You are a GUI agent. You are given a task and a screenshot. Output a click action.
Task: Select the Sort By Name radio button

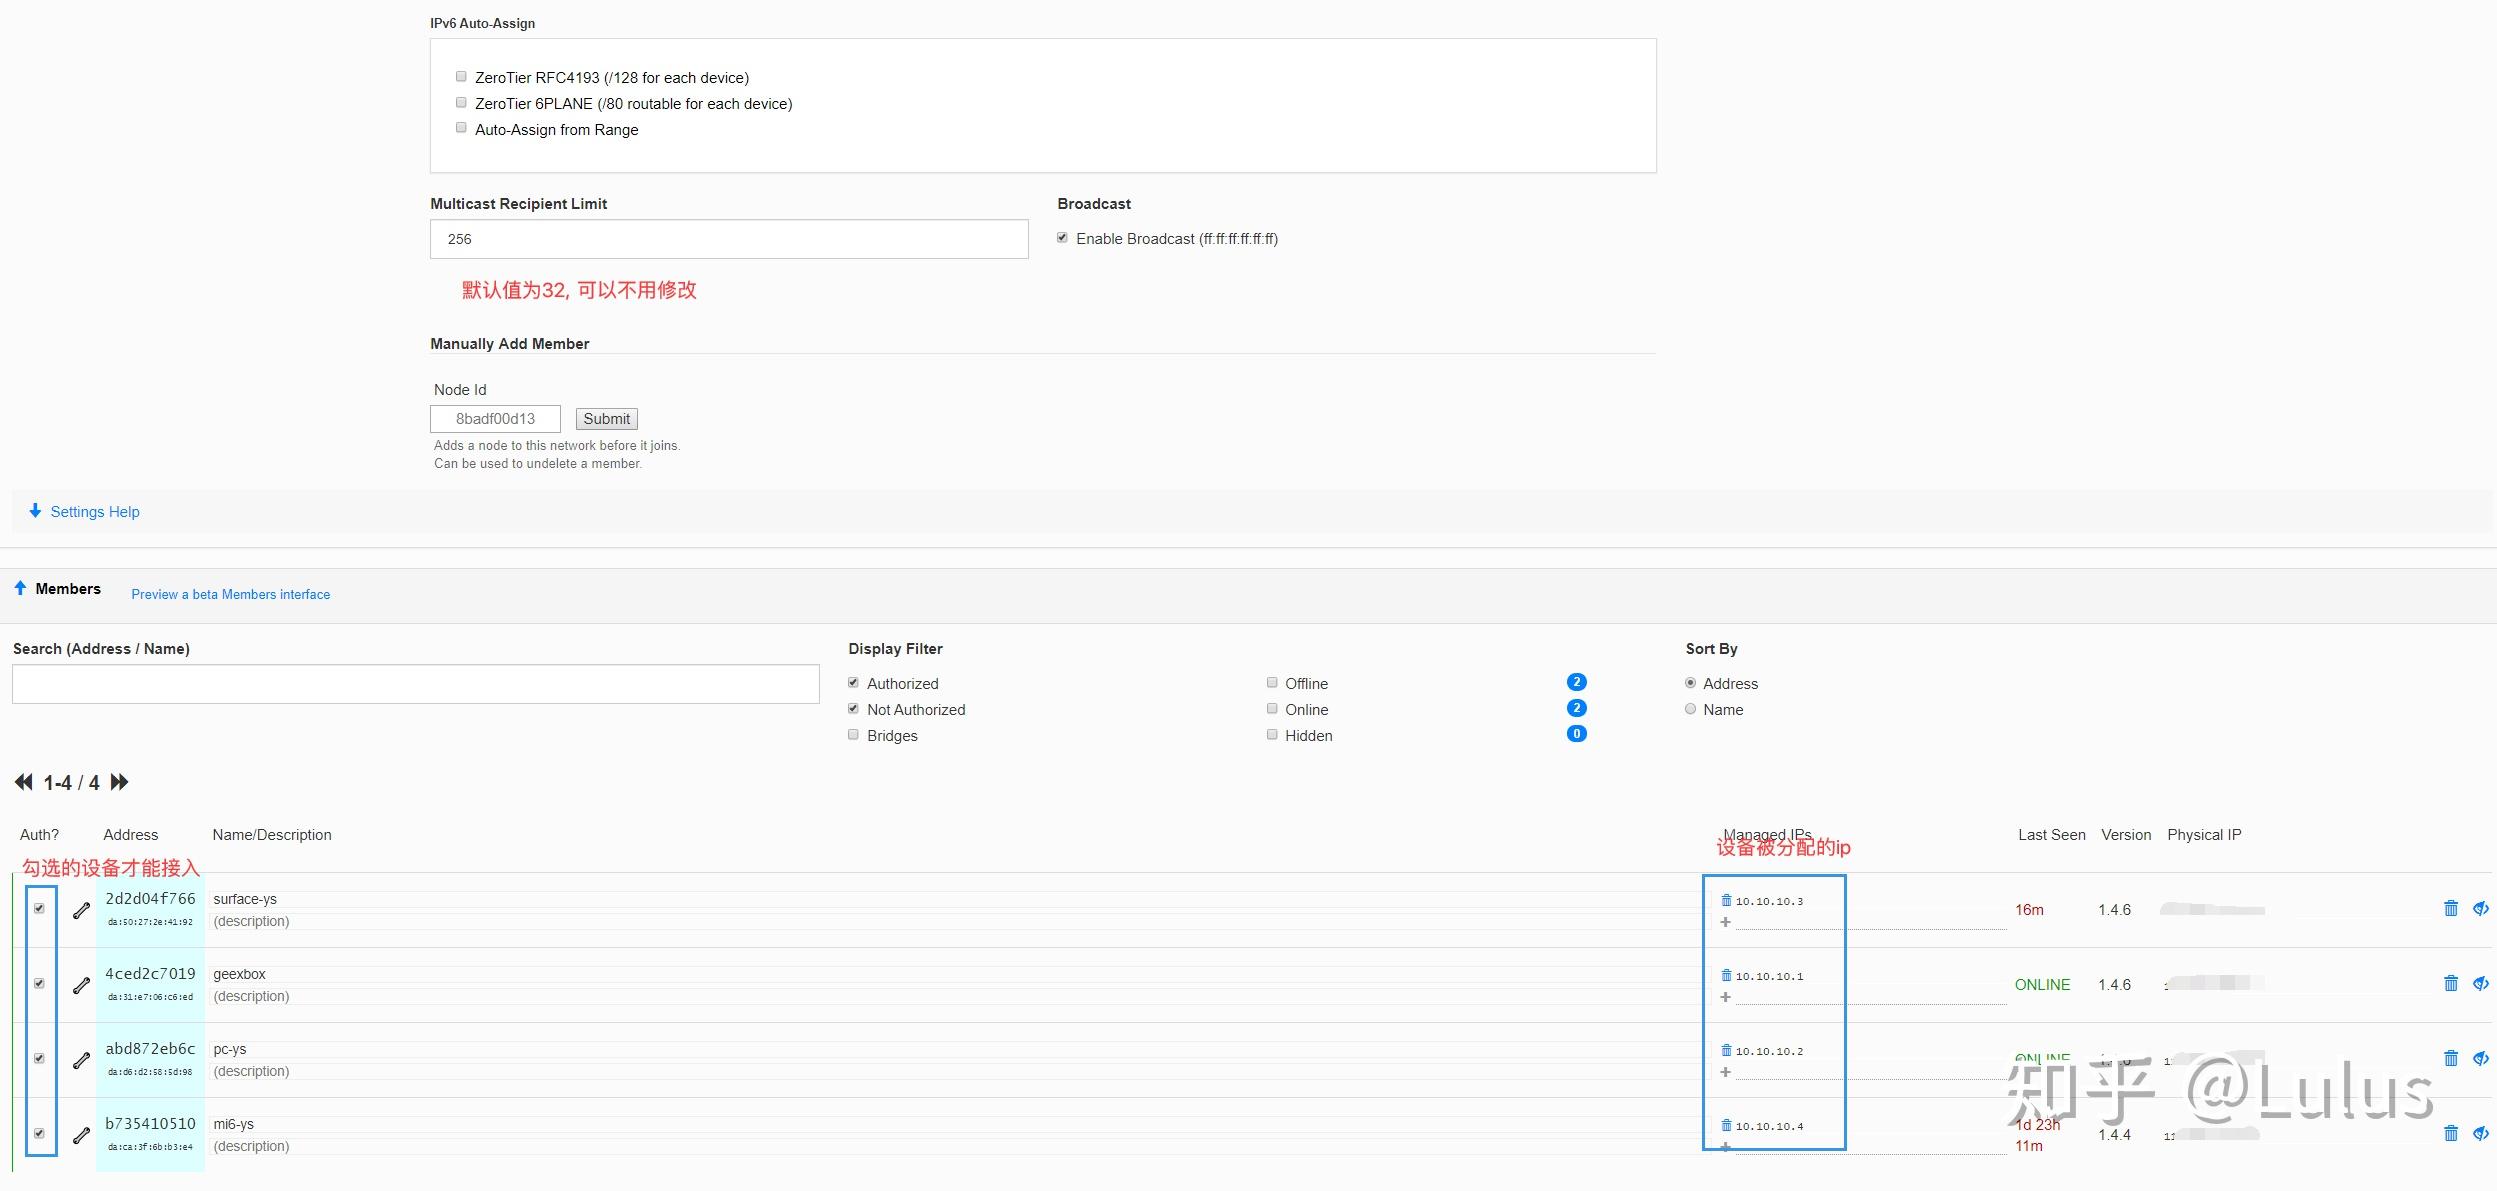click(x=1690, y=708)
